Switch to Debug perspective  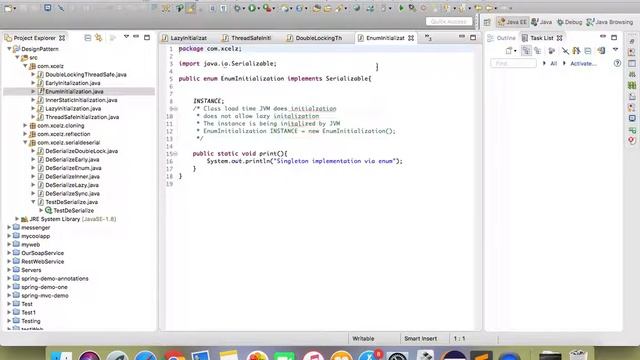[569, 22]
